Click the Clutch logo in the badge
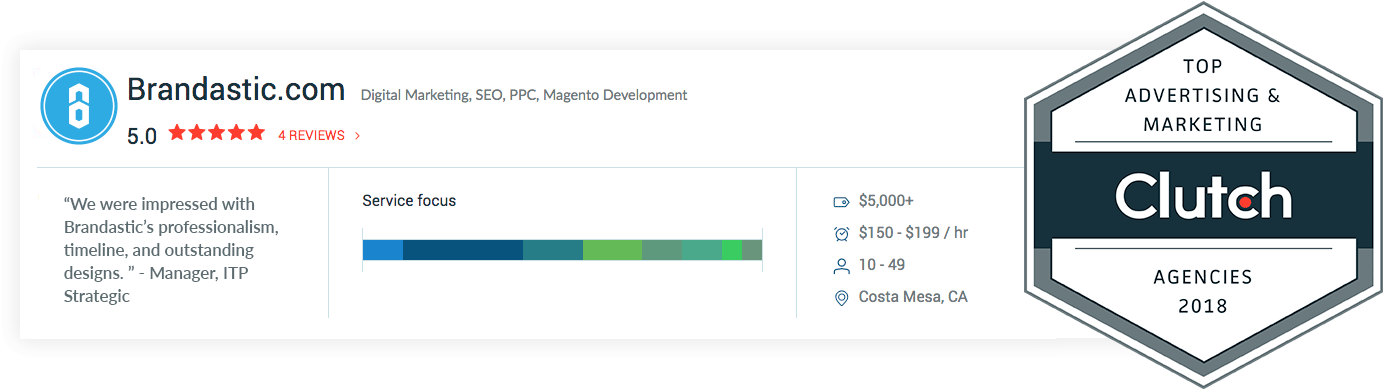The height and width of the screenshot is (389, 1383). tap(1203, 195)
